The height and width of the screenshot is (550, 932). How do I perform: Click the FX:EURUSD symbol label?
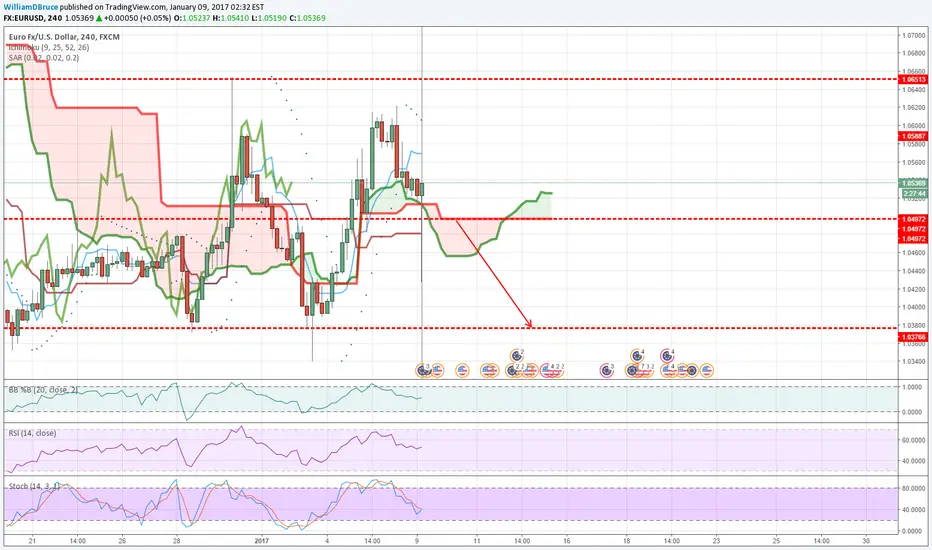pyautogui.click(x=23, y=18)
